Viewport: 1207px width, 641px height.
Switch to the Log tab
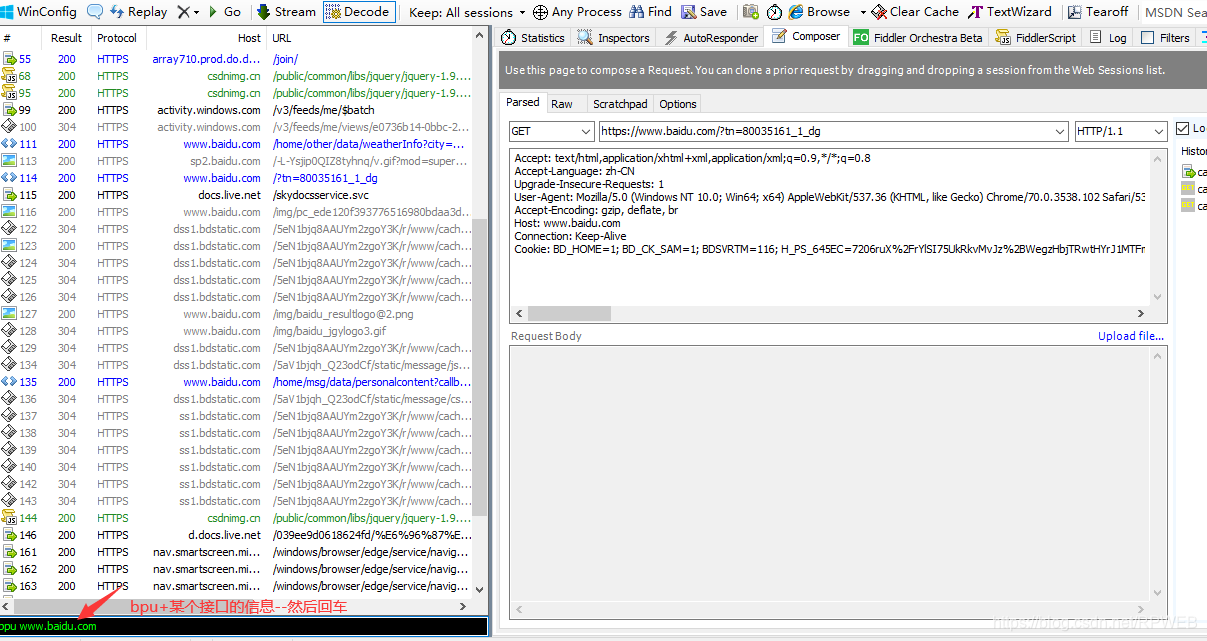click(1108, 37)
